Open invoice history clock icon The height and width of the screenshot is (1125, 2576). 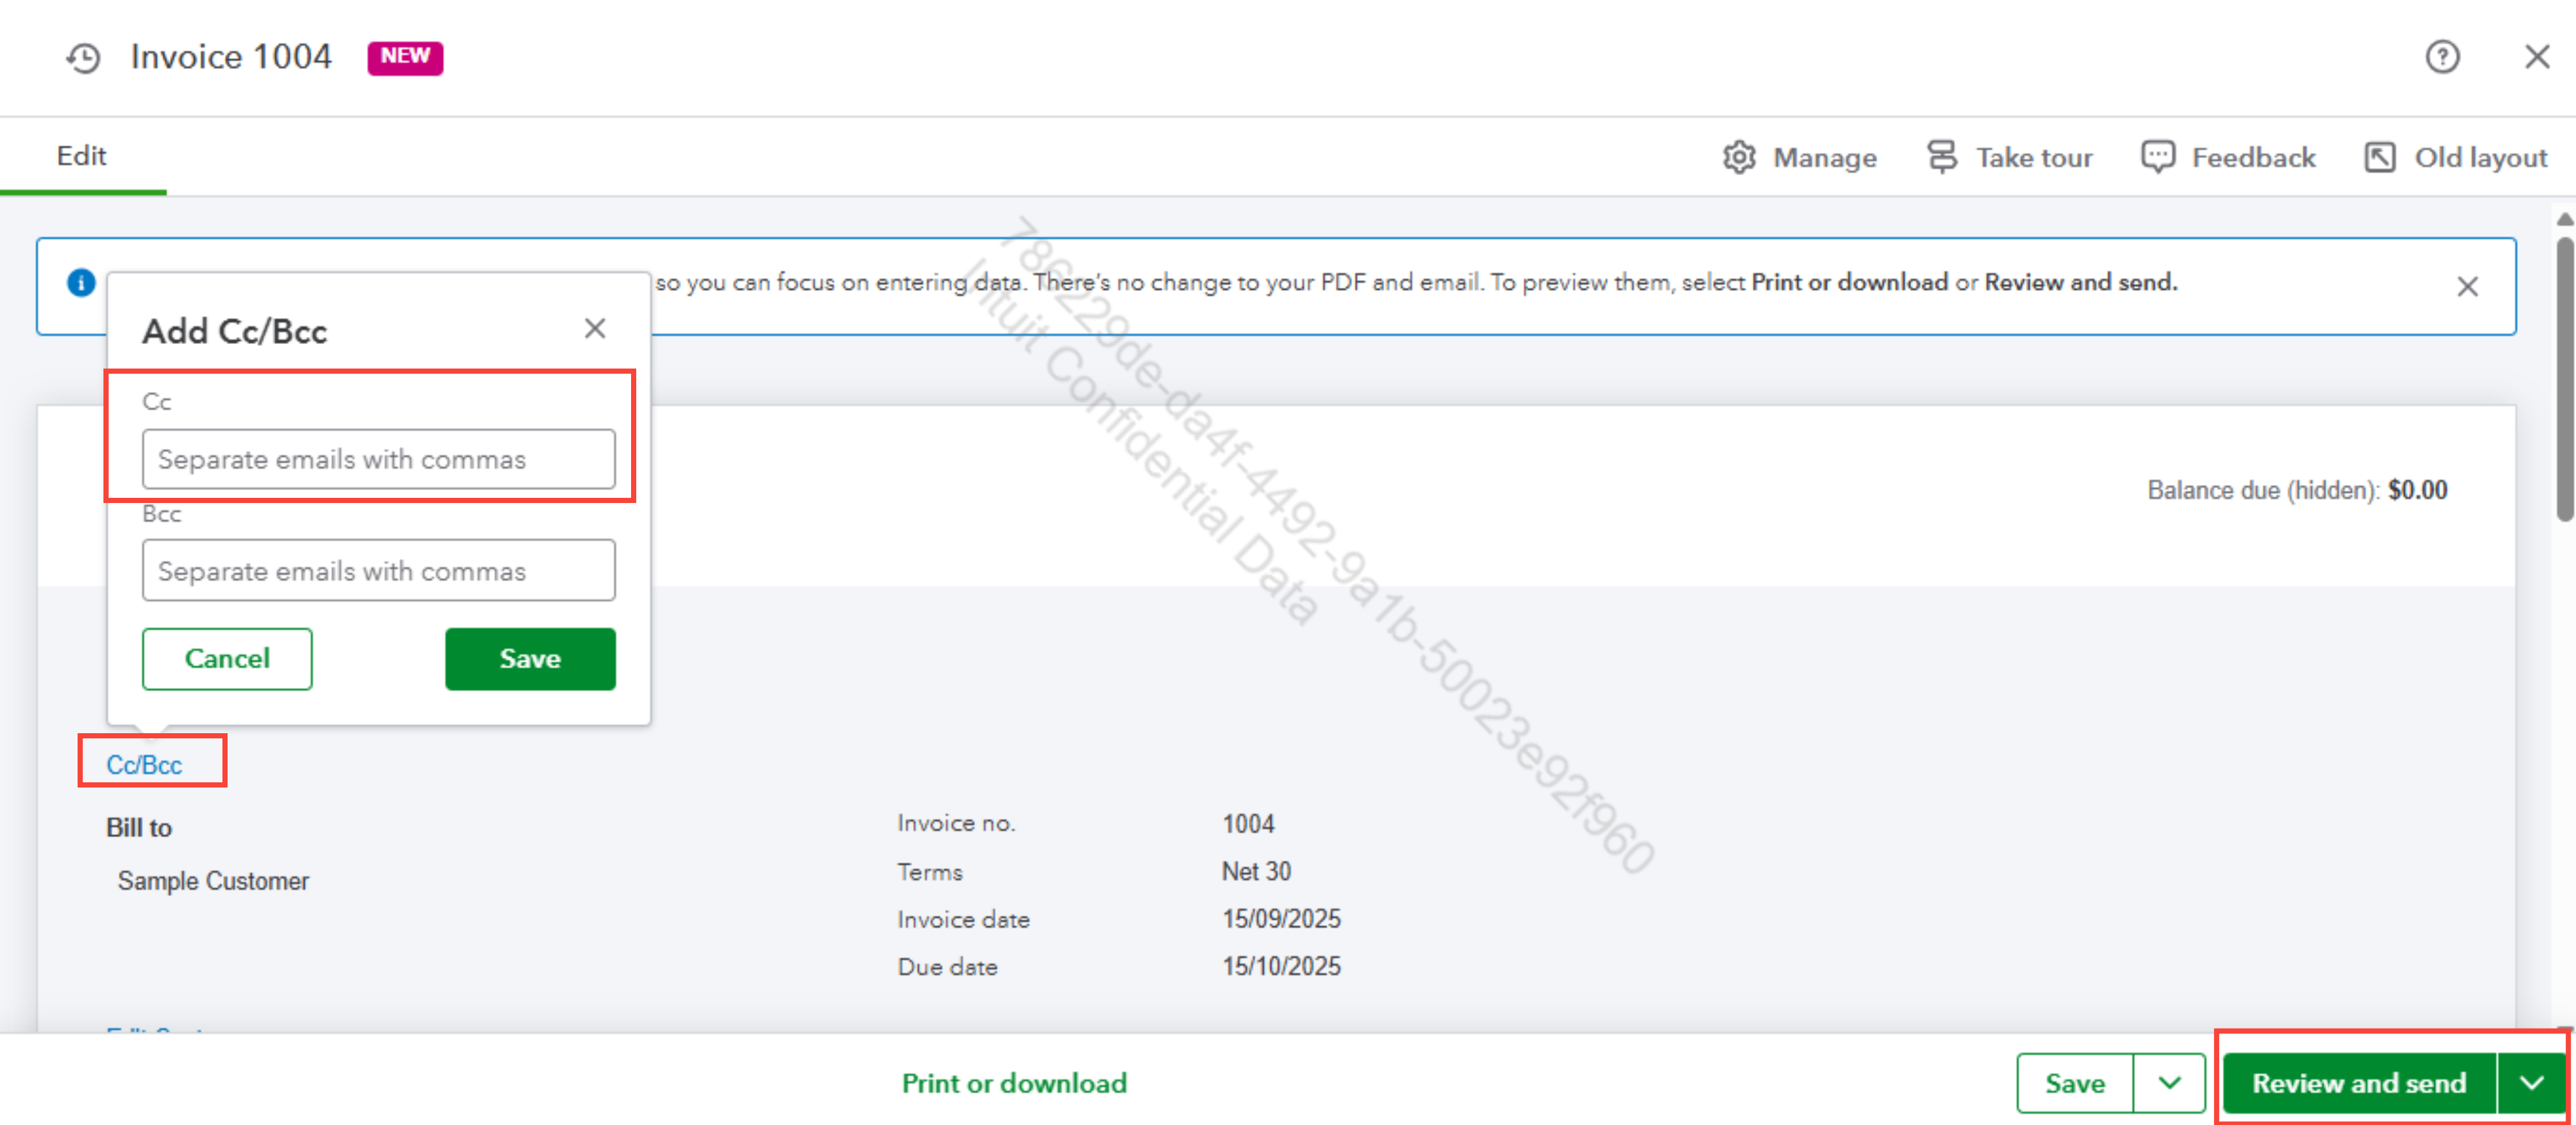coord(84,58)
